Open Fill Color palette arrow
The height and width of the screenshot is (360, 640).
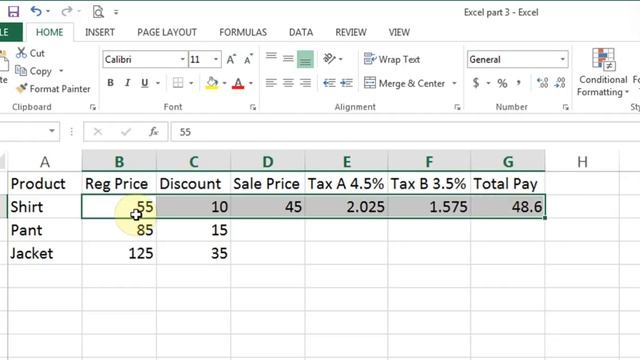click(x=224, y=83)
